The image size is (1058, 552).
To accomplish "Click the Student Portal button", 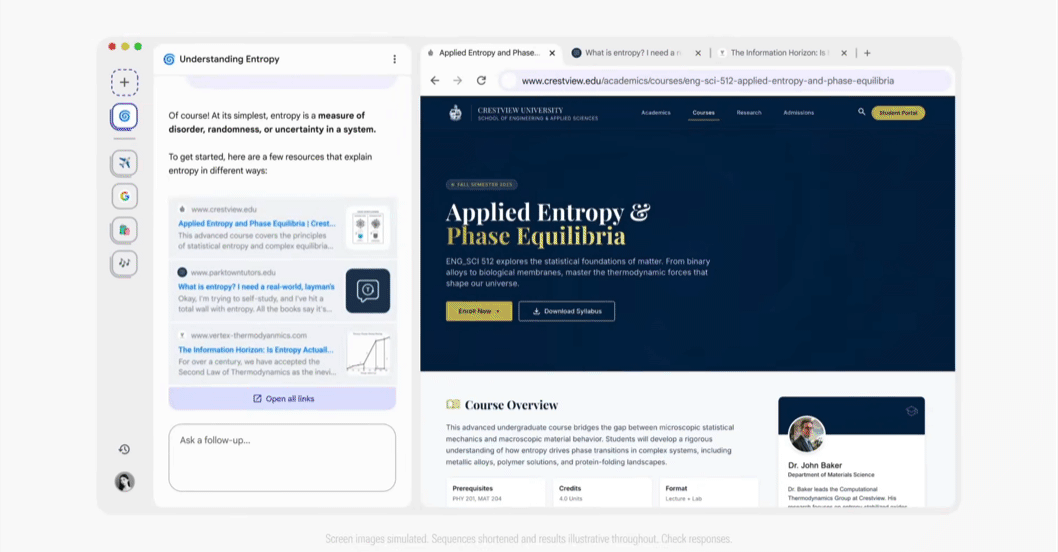I will [x=898, y=113].
